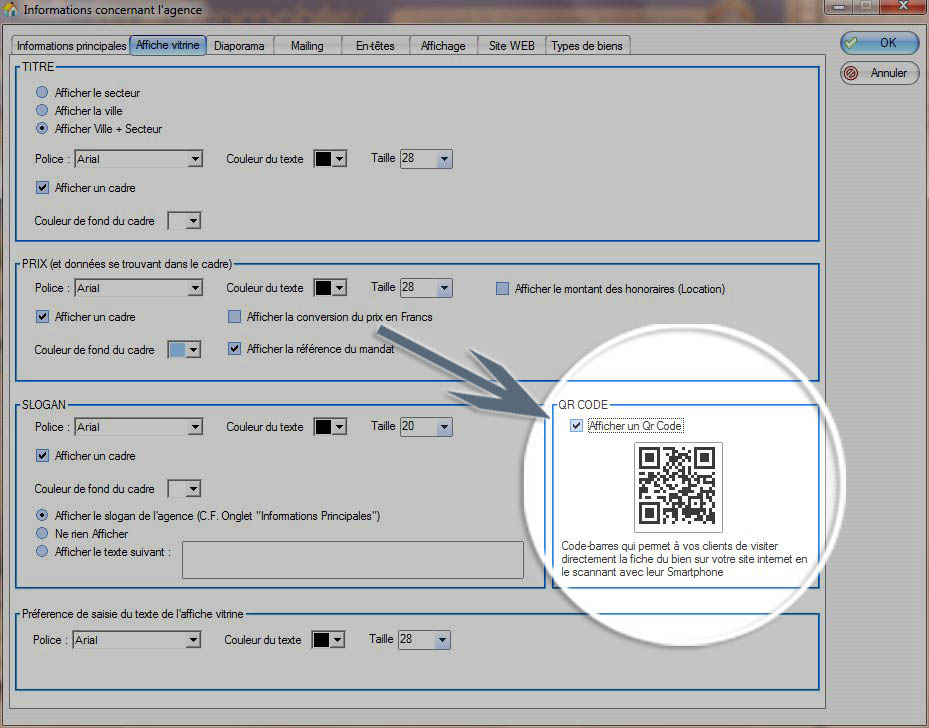Choose 'Couleur de fond du cadre' in SLOGAN
The image size is (929, 728).
point(184,489)
